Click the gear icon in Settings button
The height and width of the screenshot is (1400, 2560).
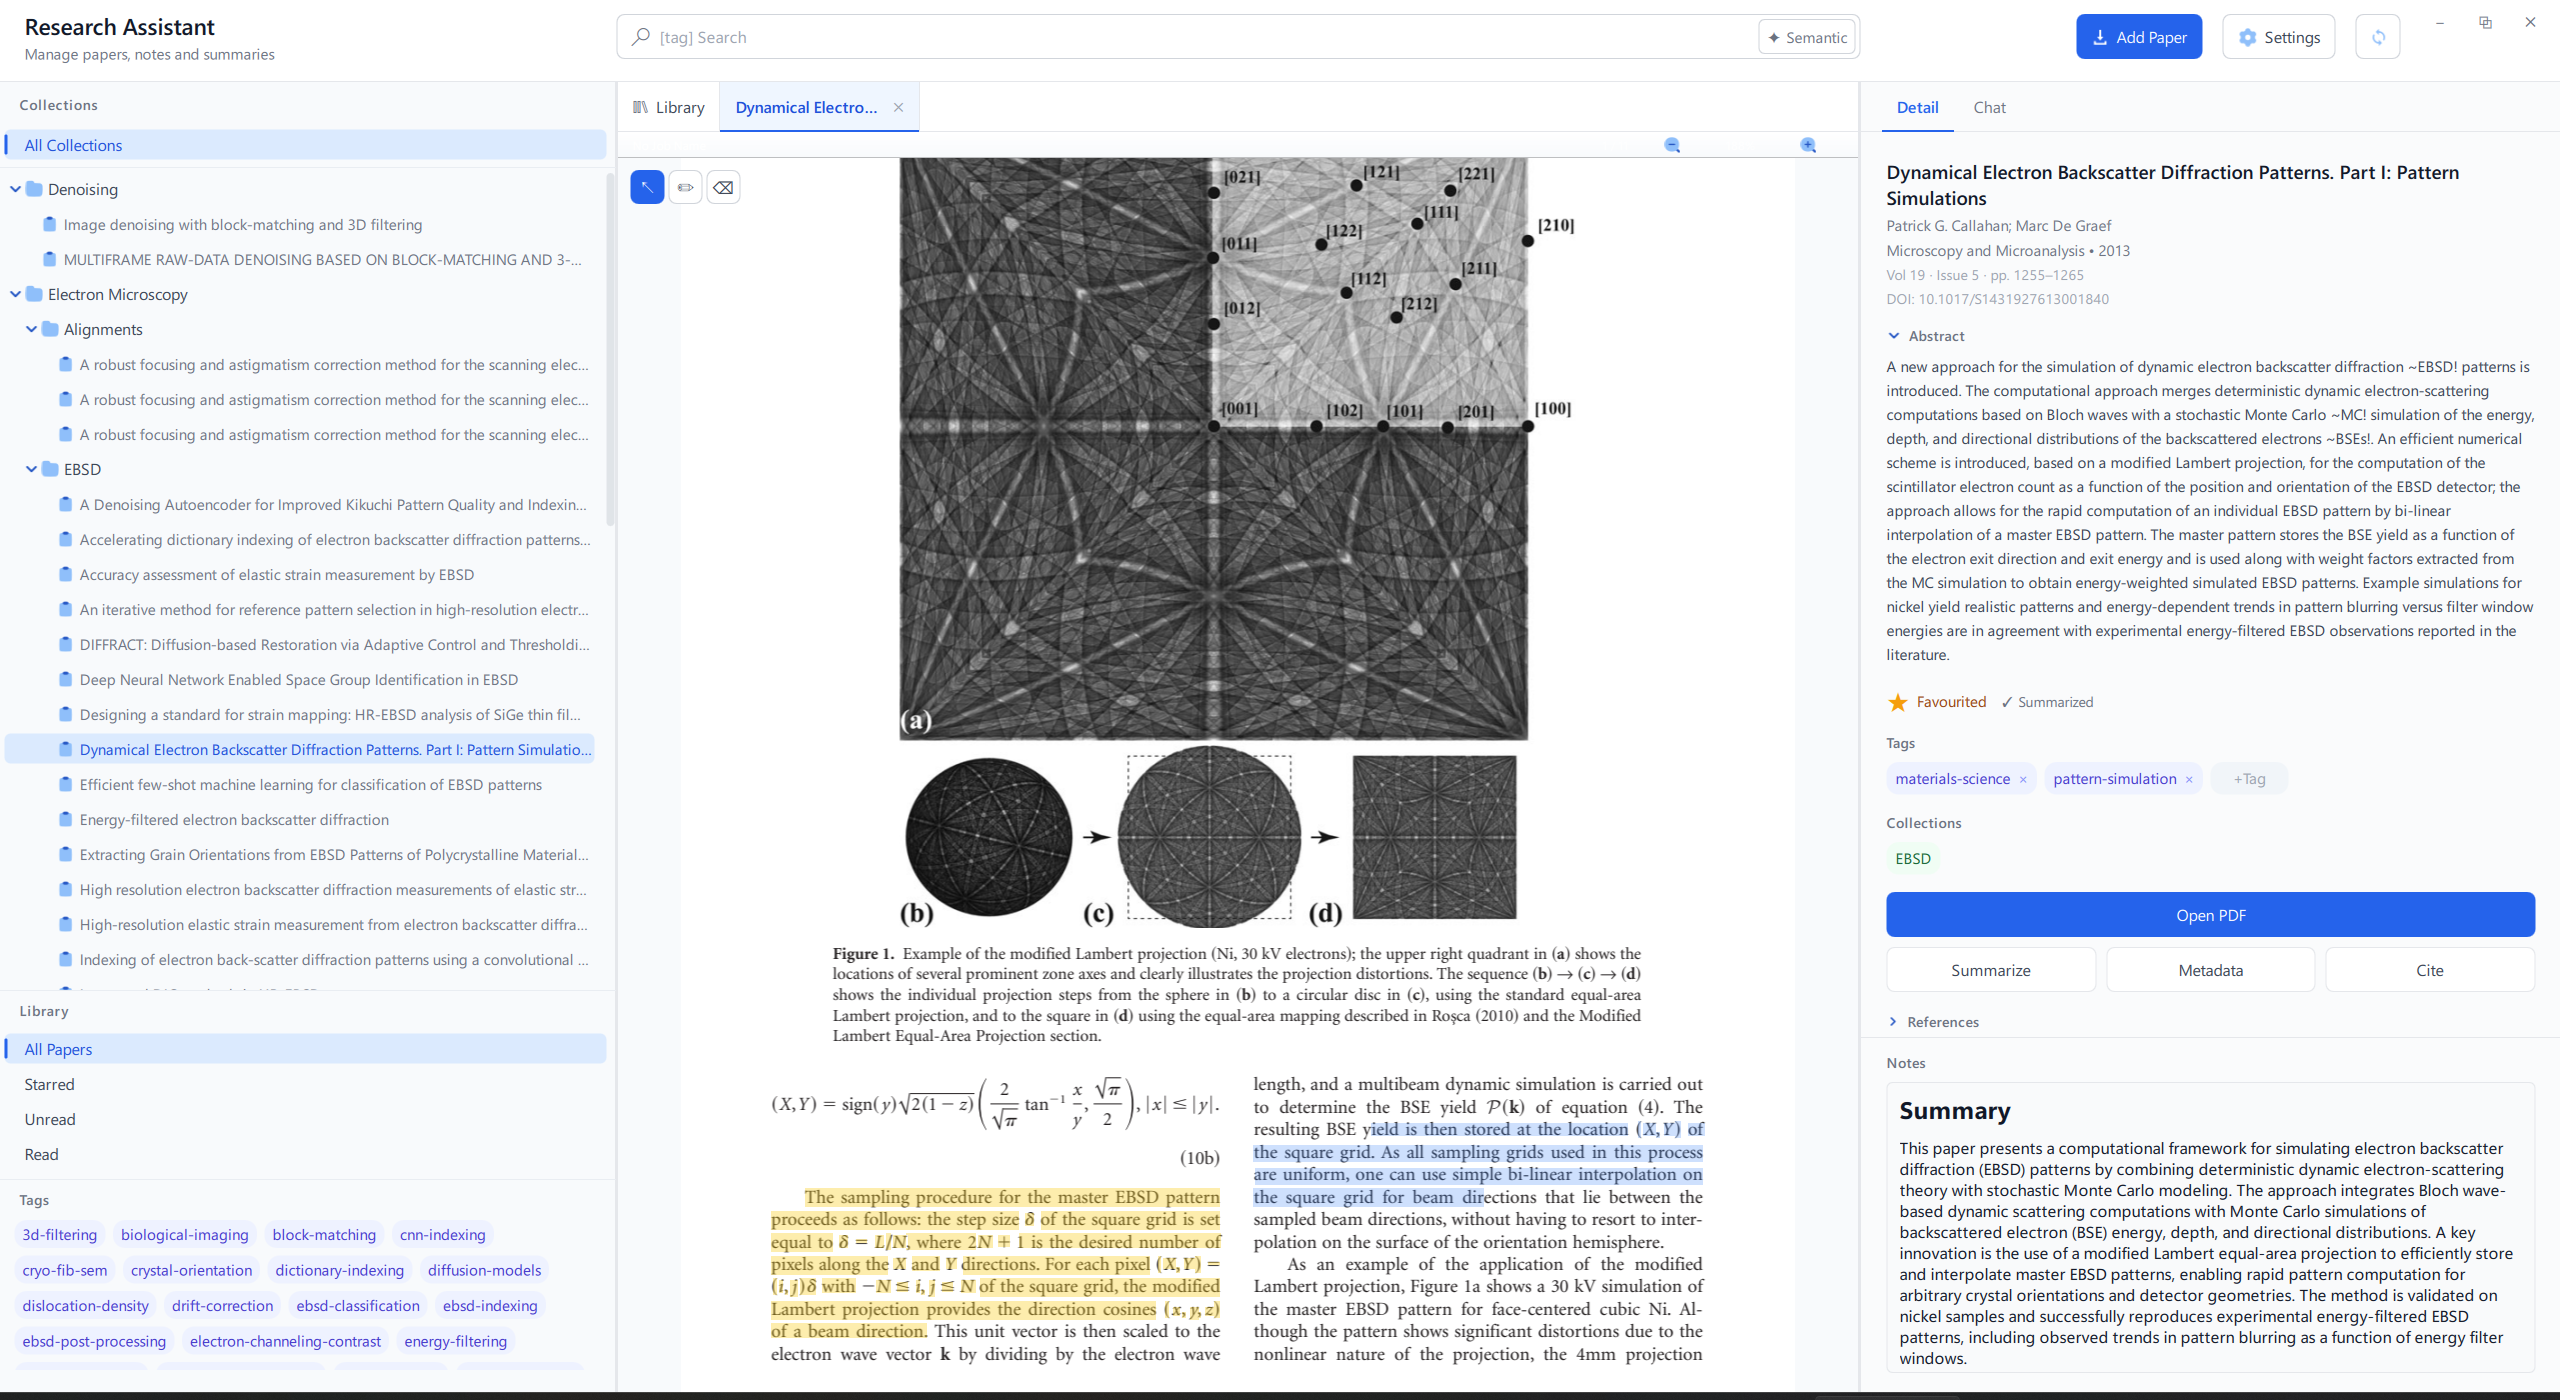pyautogui.click(x=2247, y=37)
